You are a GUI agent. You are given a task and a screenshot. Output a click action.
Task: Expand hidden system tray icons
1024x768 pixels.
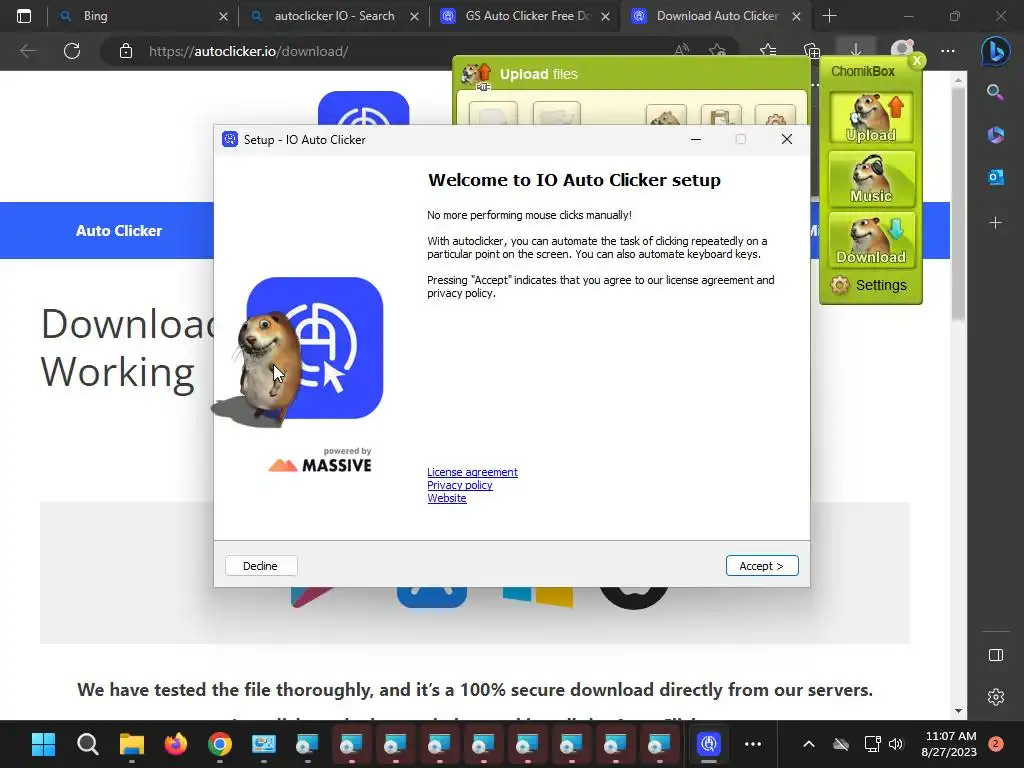[808, 744]
